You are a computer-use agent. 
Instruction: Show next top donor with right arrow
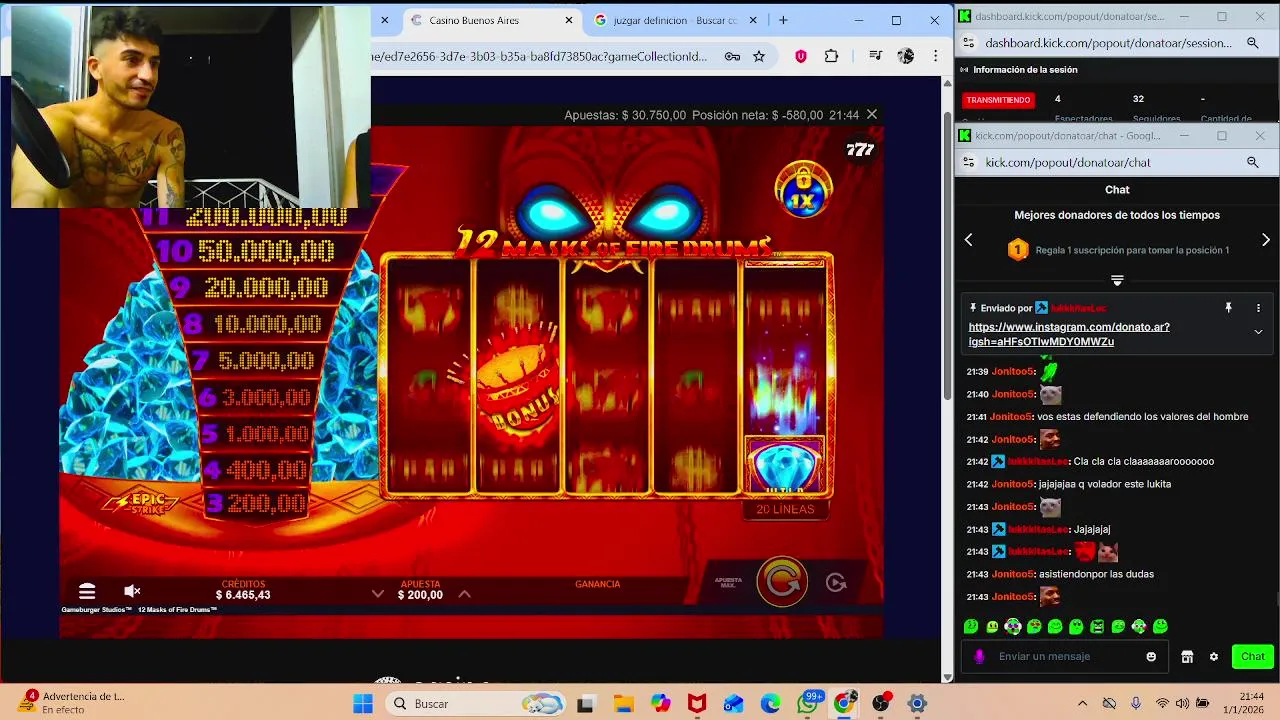(x=1265, y=240)
